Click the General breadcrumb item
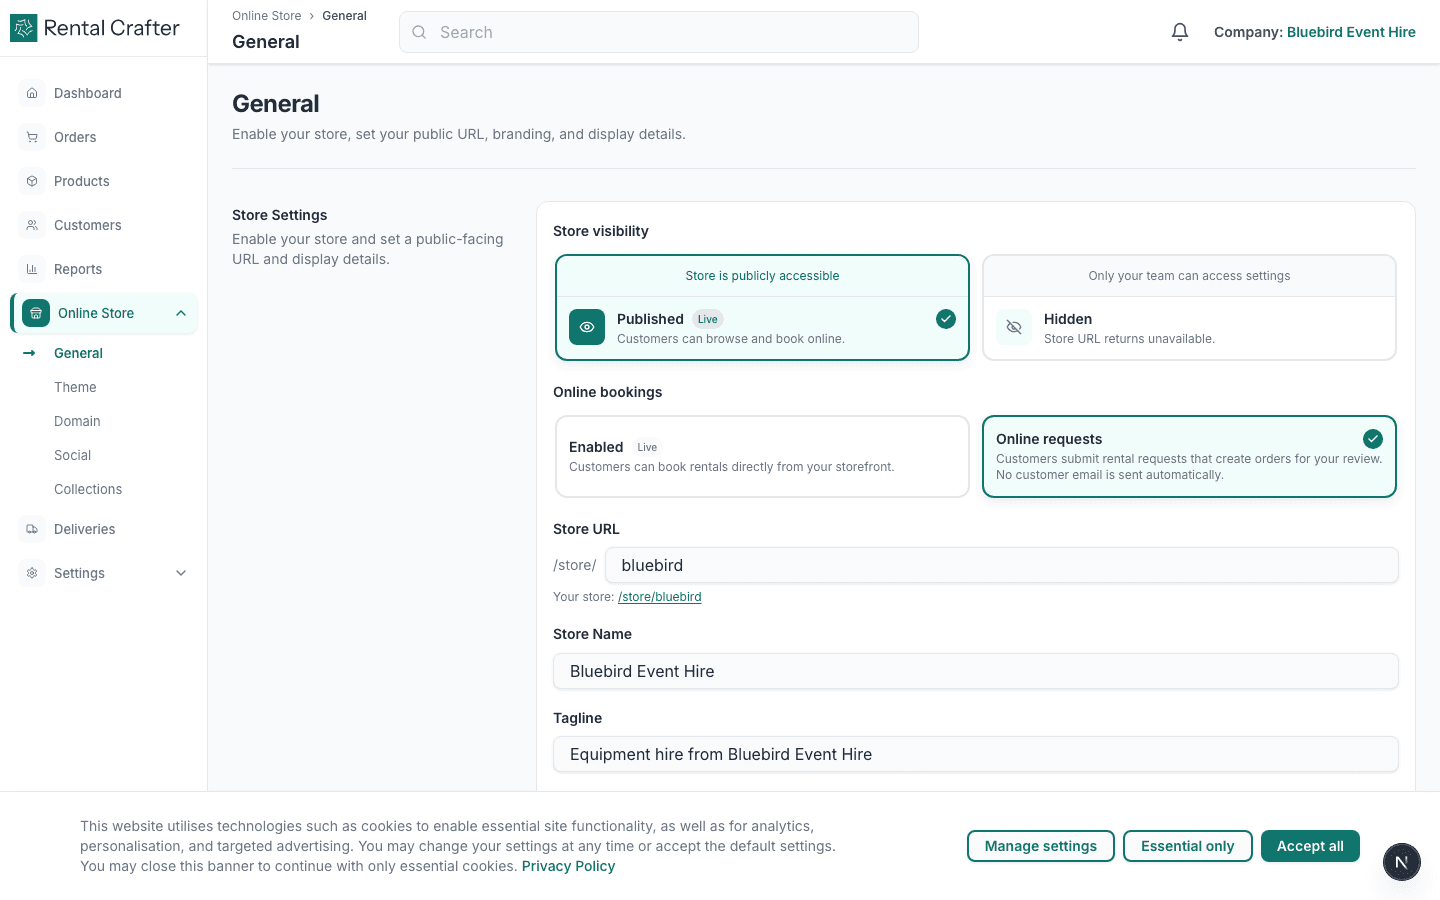The width and height of the screenshot is (1440, 900). [x=344, y=16]
